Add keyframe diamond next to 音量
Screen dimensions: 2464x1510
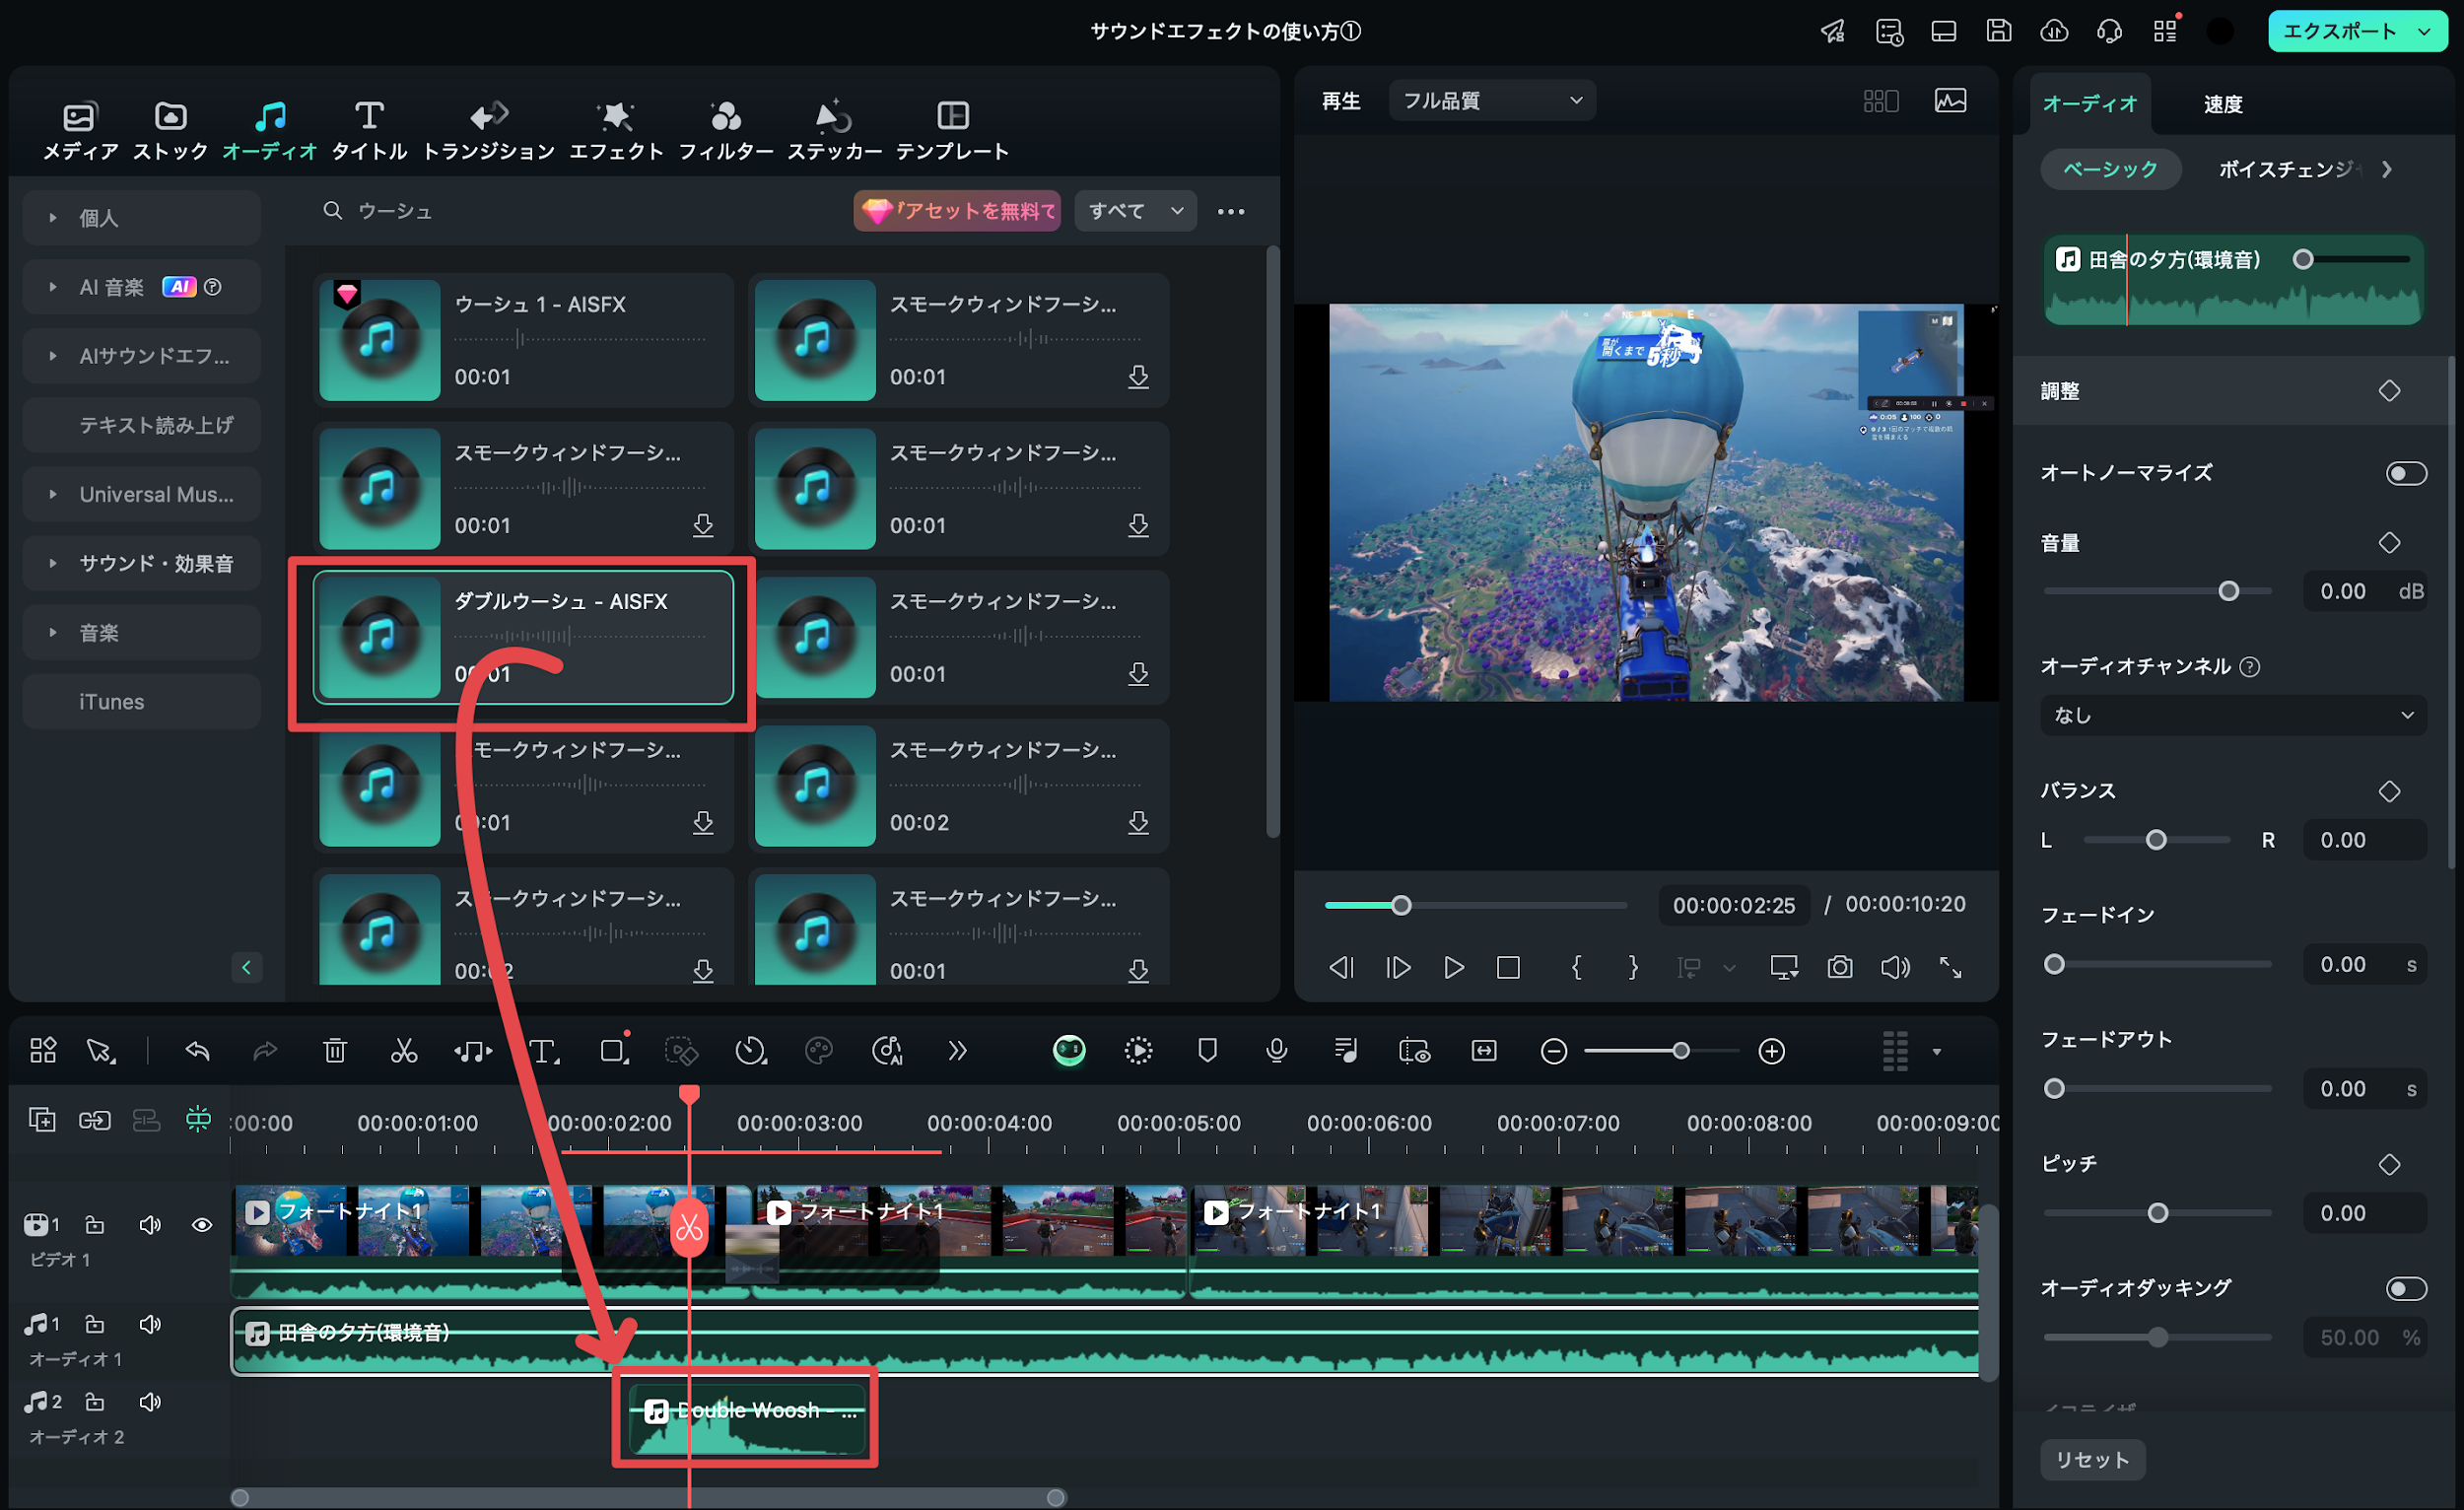[x=2389, y=543]
